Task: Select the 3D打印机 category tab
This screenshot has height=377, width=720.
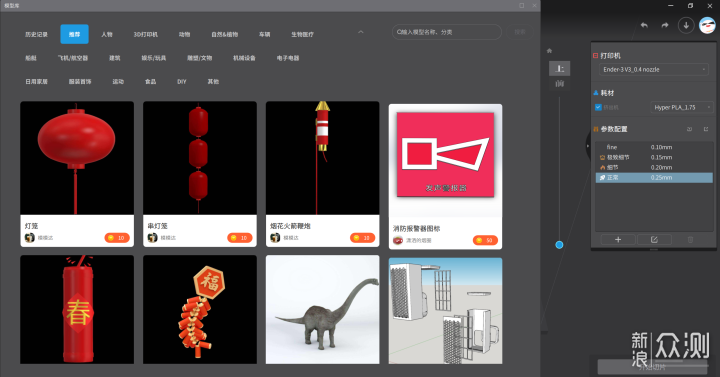Action: tap(146, 34)
